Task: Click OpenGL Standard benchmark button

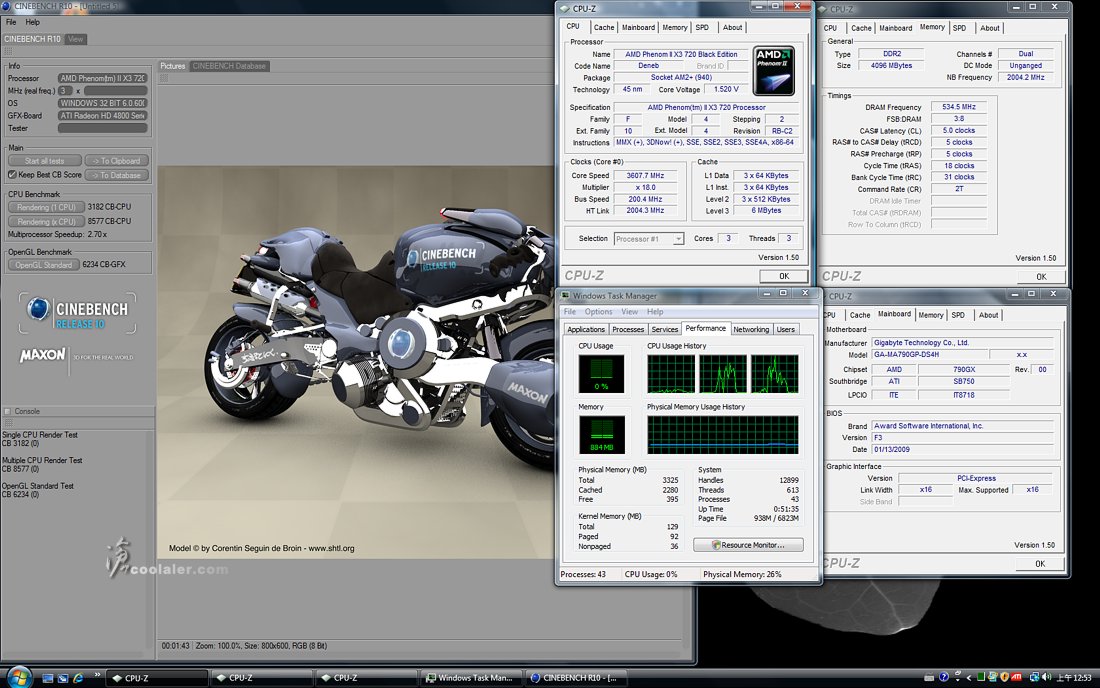Action: (43, 264)
